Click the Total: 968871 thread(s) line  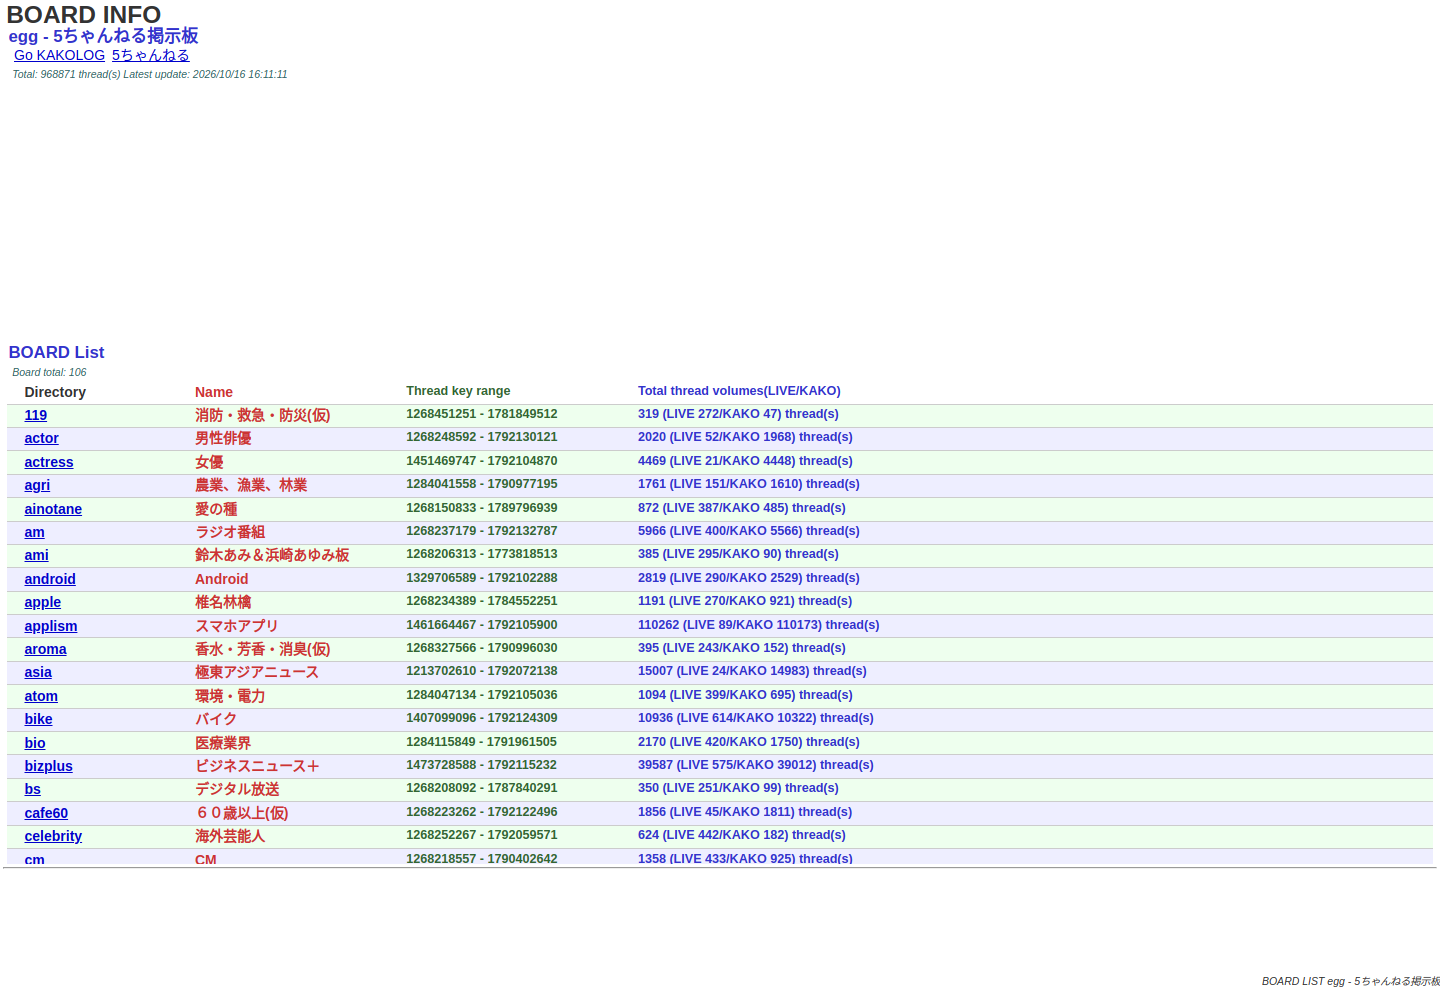pyautogui.click(x=150, y=74)
